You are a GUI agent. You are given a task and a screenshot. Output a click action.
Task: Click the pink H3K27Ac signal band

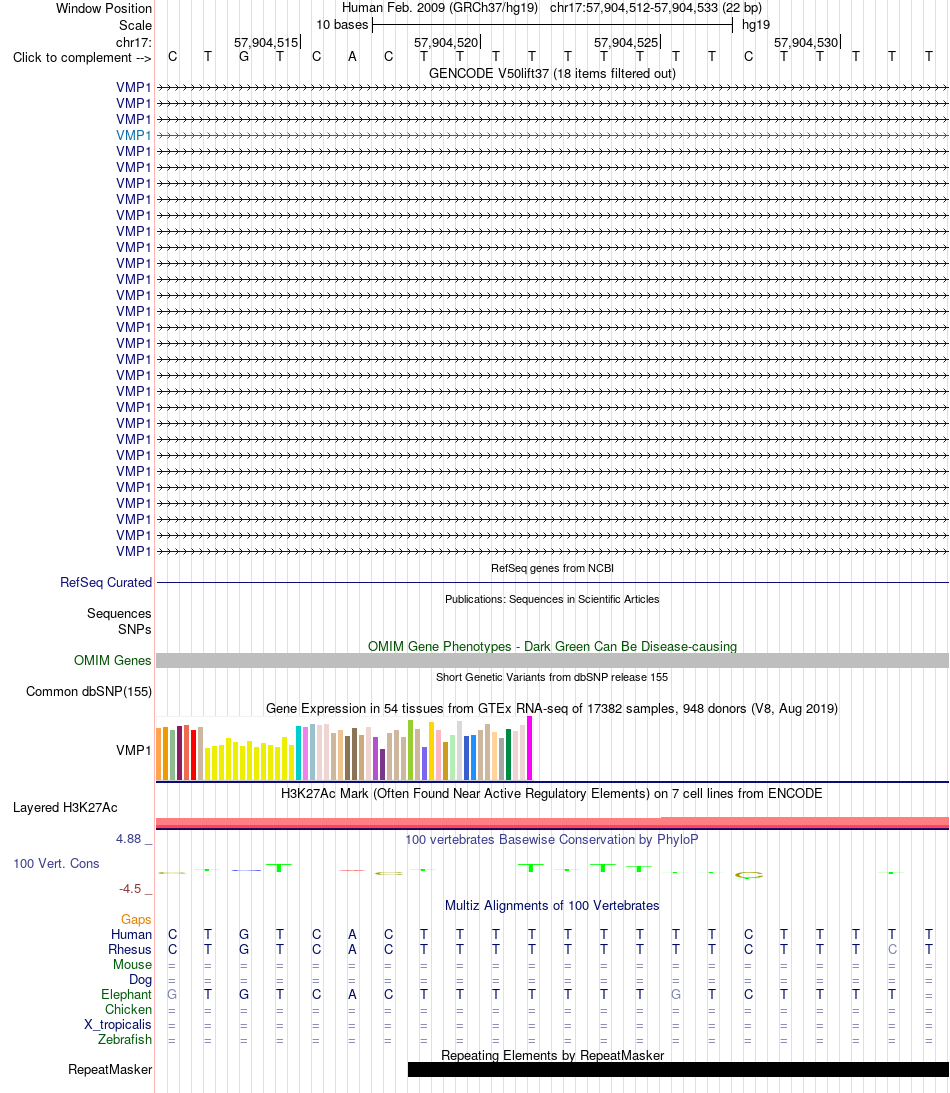552,823
